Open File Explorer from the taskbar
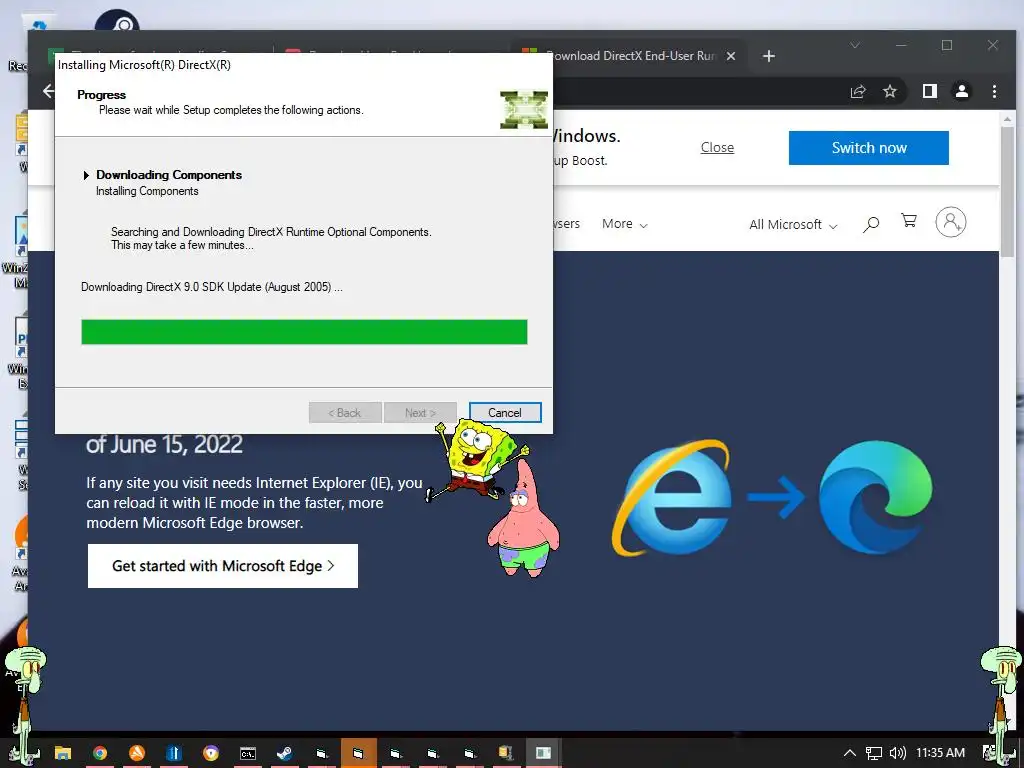Screen dimensions: 1024x768 (x=63, y=753)
